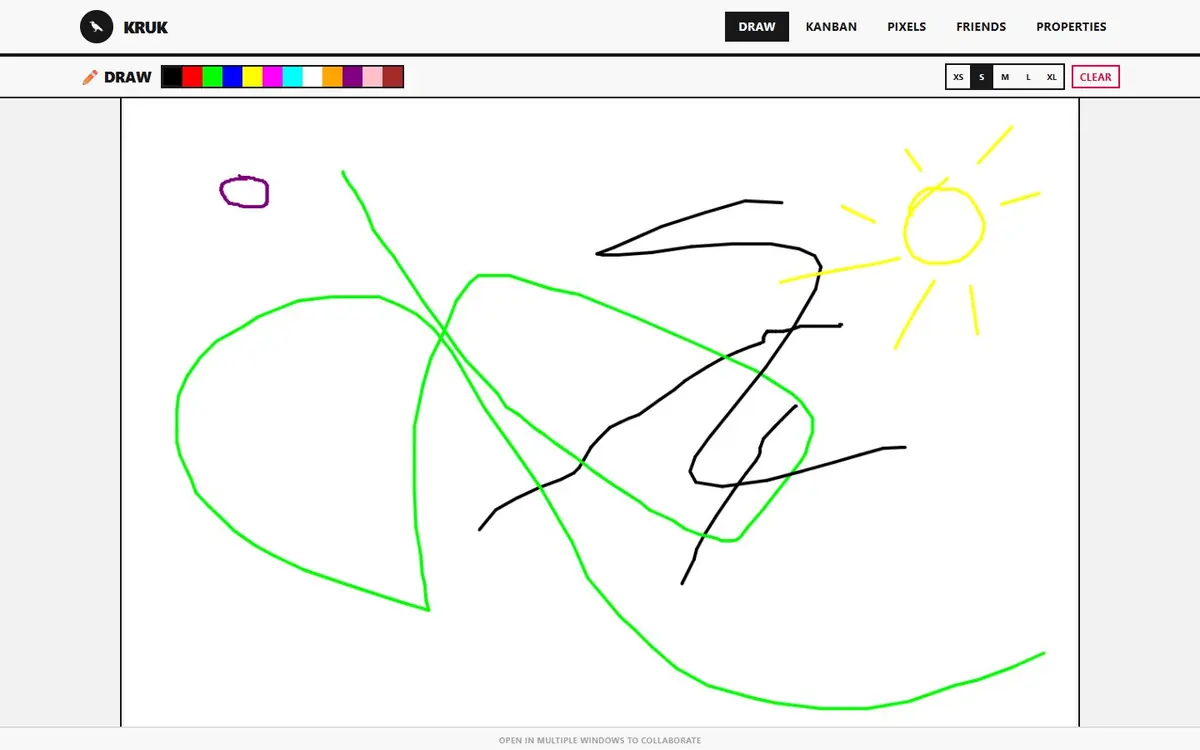1200x750 pixels.
Task: Pick the orange color swatch
Action: click(x=332, y=77)
